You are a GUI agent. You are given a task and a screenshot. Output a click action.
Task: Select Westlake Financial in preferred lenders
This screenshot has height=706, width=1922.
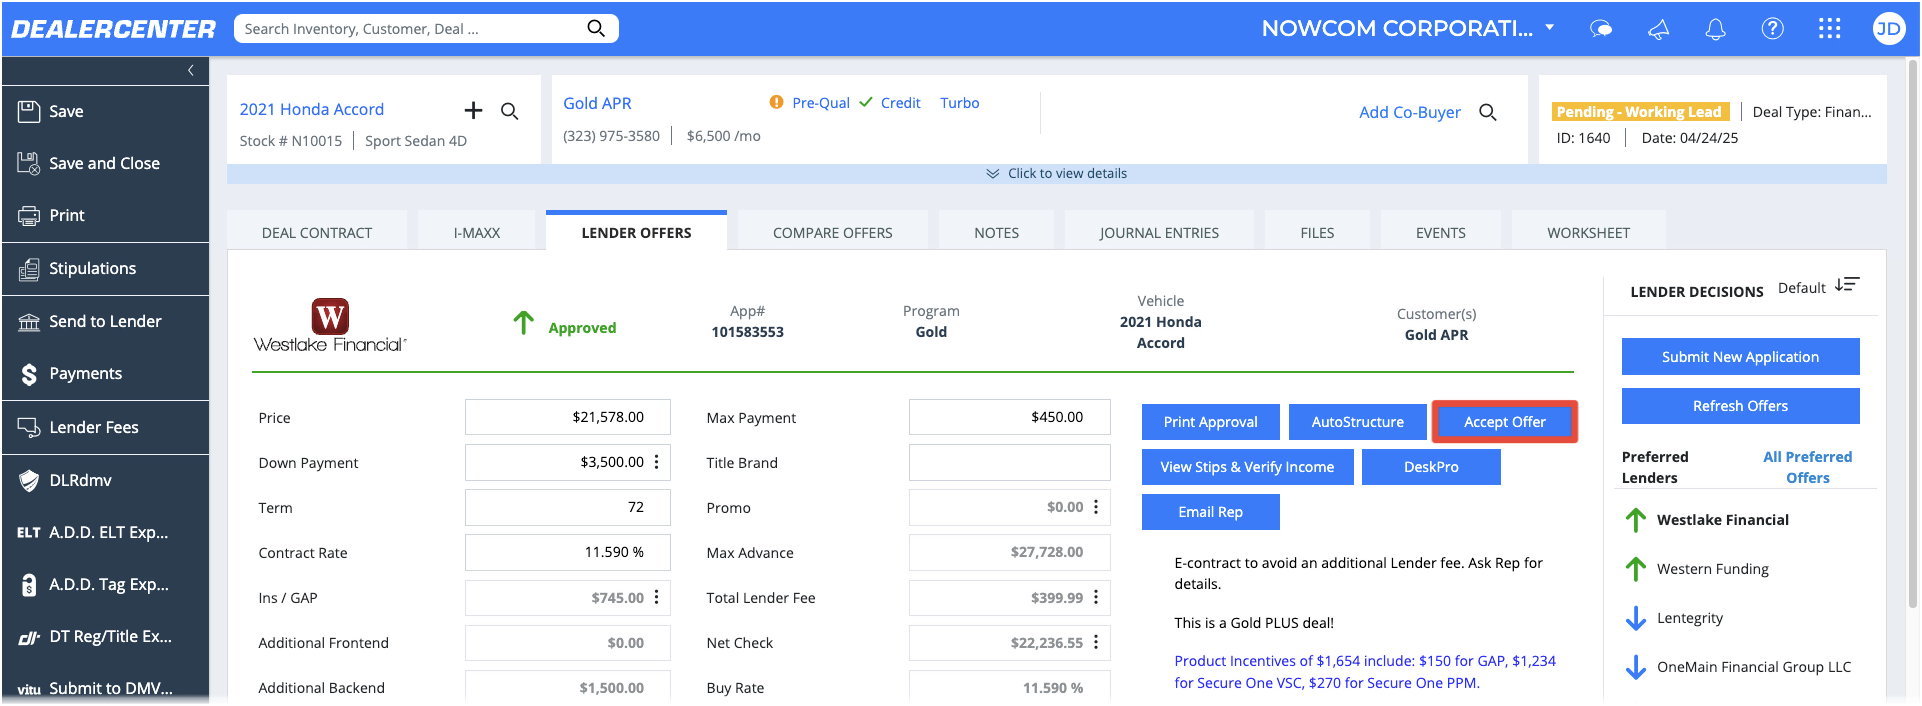1722,520
